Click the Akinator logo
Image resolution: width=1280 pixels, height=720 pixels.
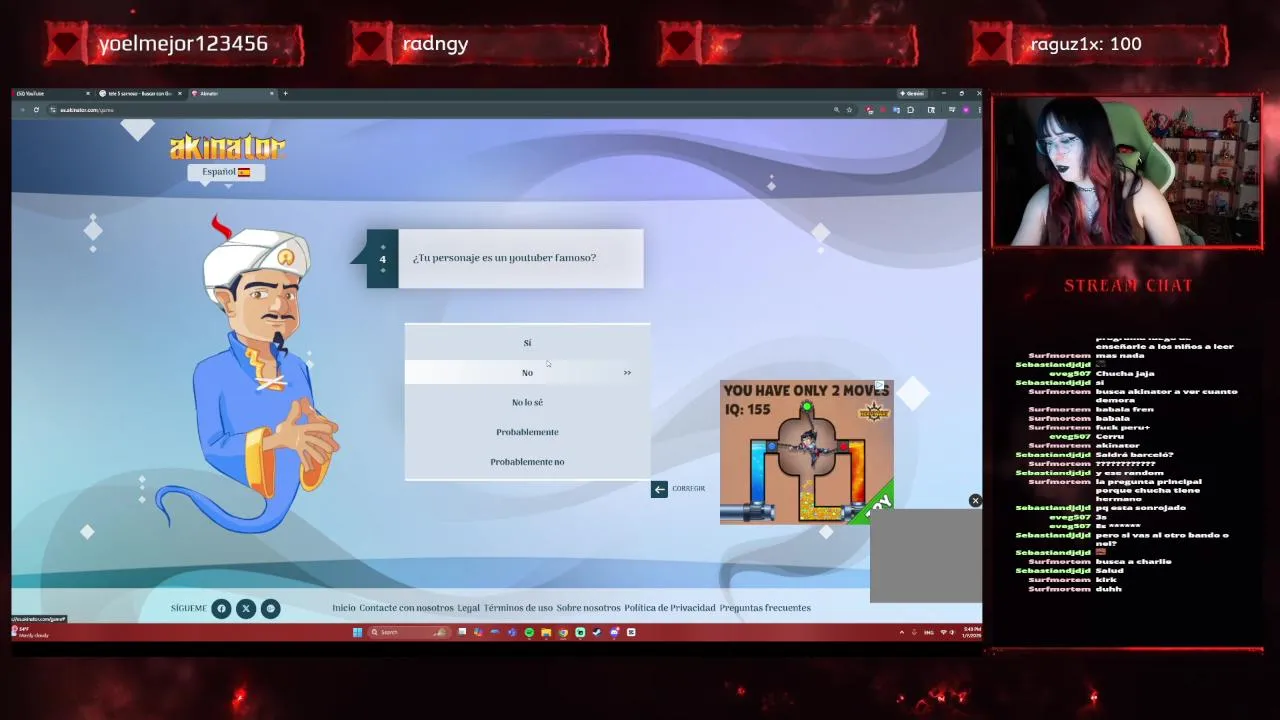pos(227,147)
